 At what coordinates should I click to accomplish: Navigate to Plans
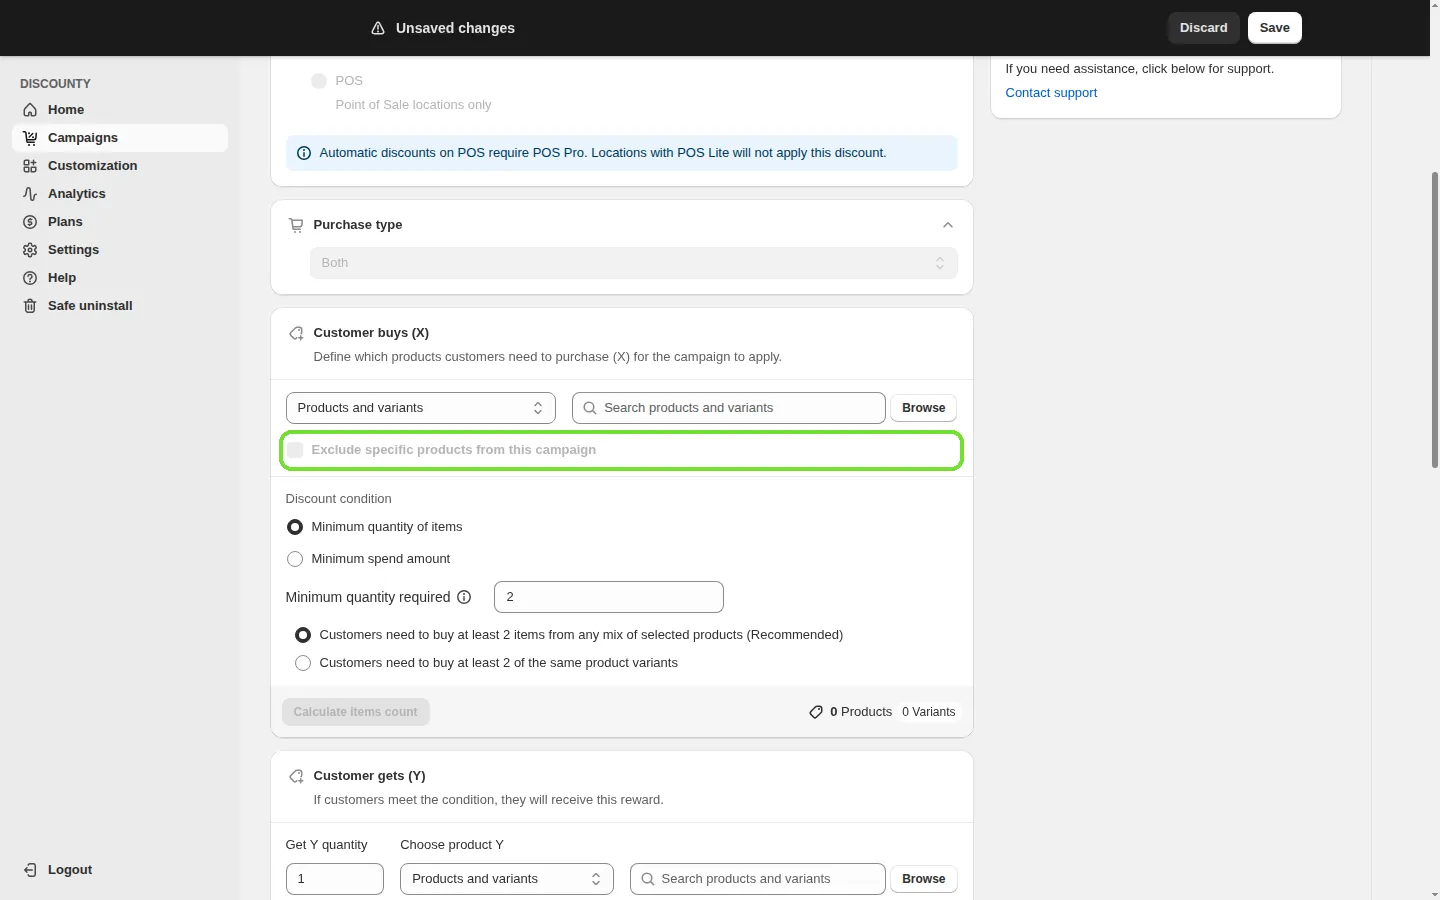(x=120, y=222)
